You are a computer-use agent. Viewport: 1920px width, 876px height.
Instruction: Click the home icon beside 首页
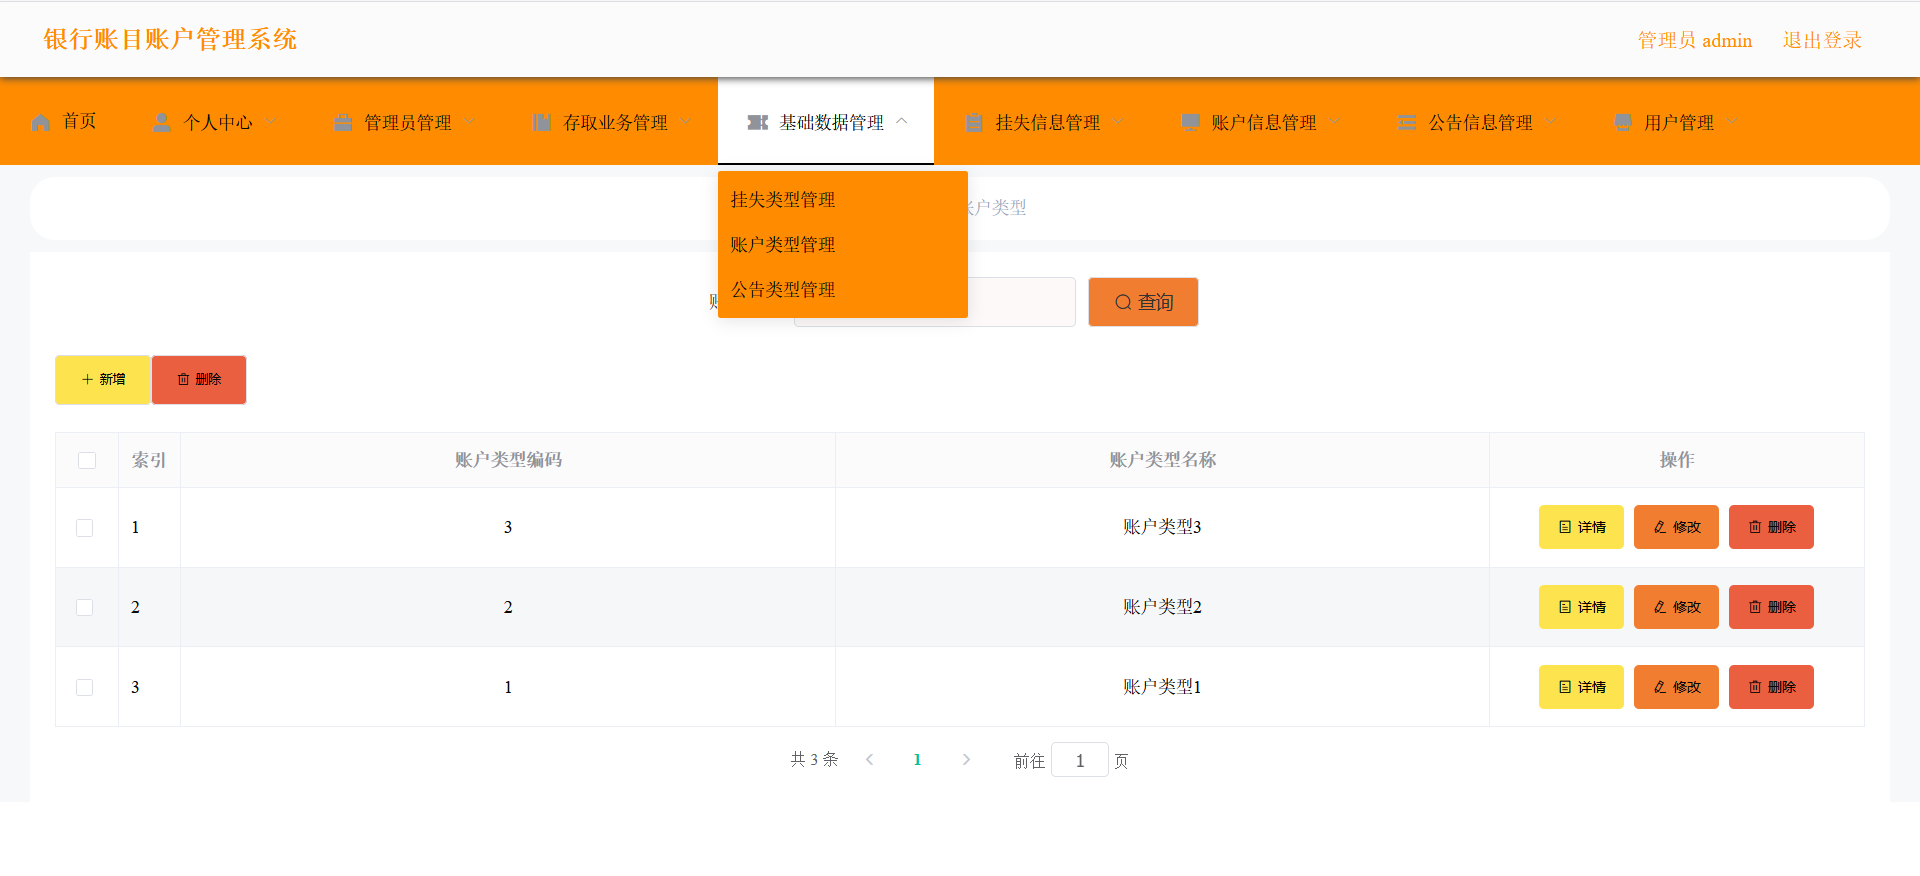click(41, 123)
